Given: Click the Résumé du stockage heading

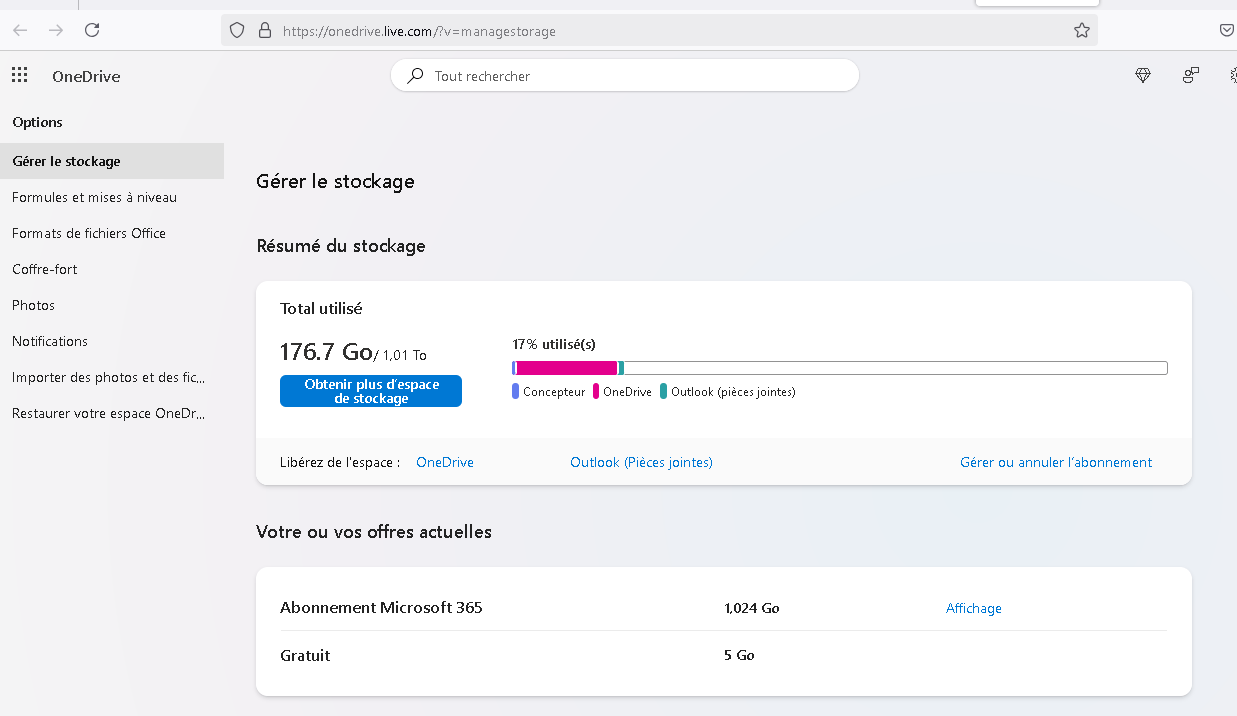Looking at the screenshot, I should [x=341, y=246].
